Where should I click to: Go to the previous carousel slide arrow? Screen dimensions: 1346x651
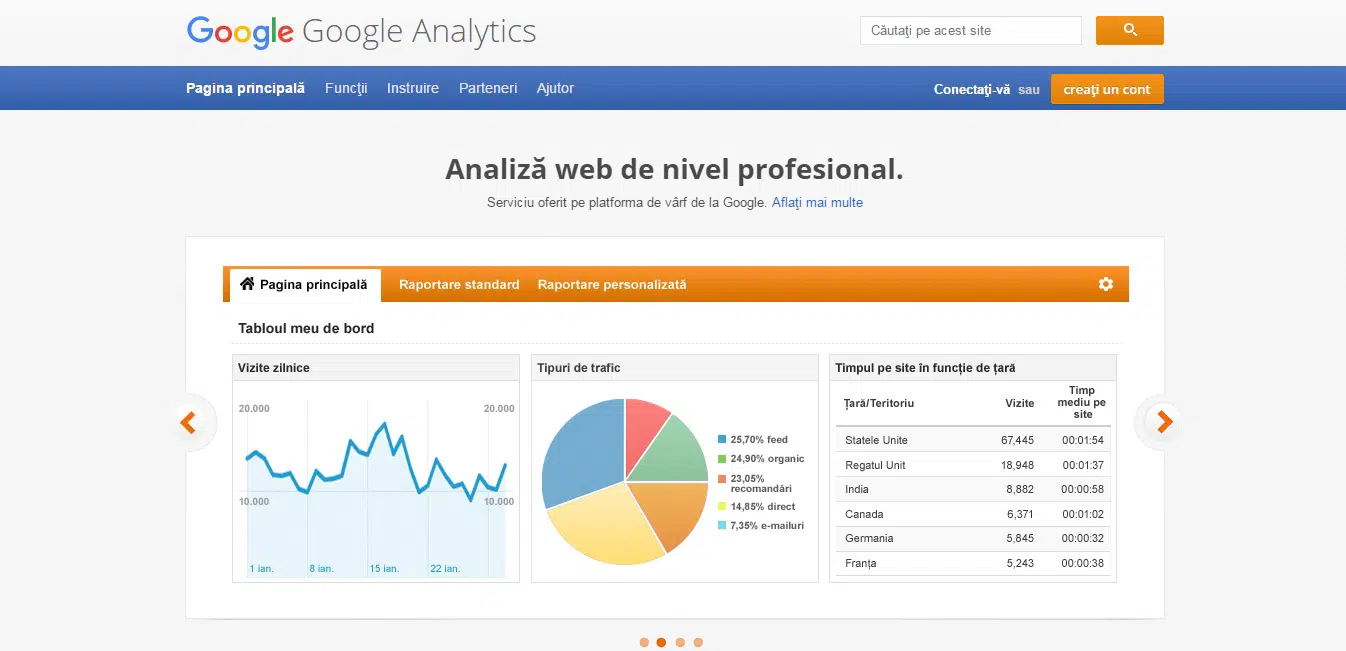pyautogui.click(x=188, y=422)
